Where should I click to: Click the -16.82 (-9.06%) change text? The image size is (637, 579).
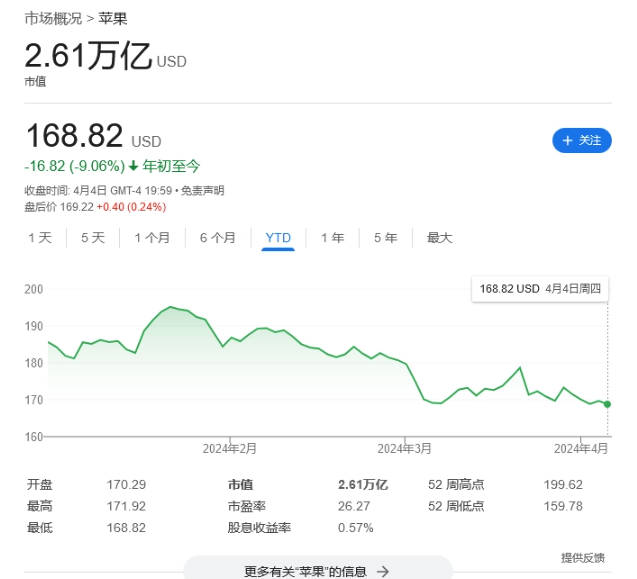(75, 166)
